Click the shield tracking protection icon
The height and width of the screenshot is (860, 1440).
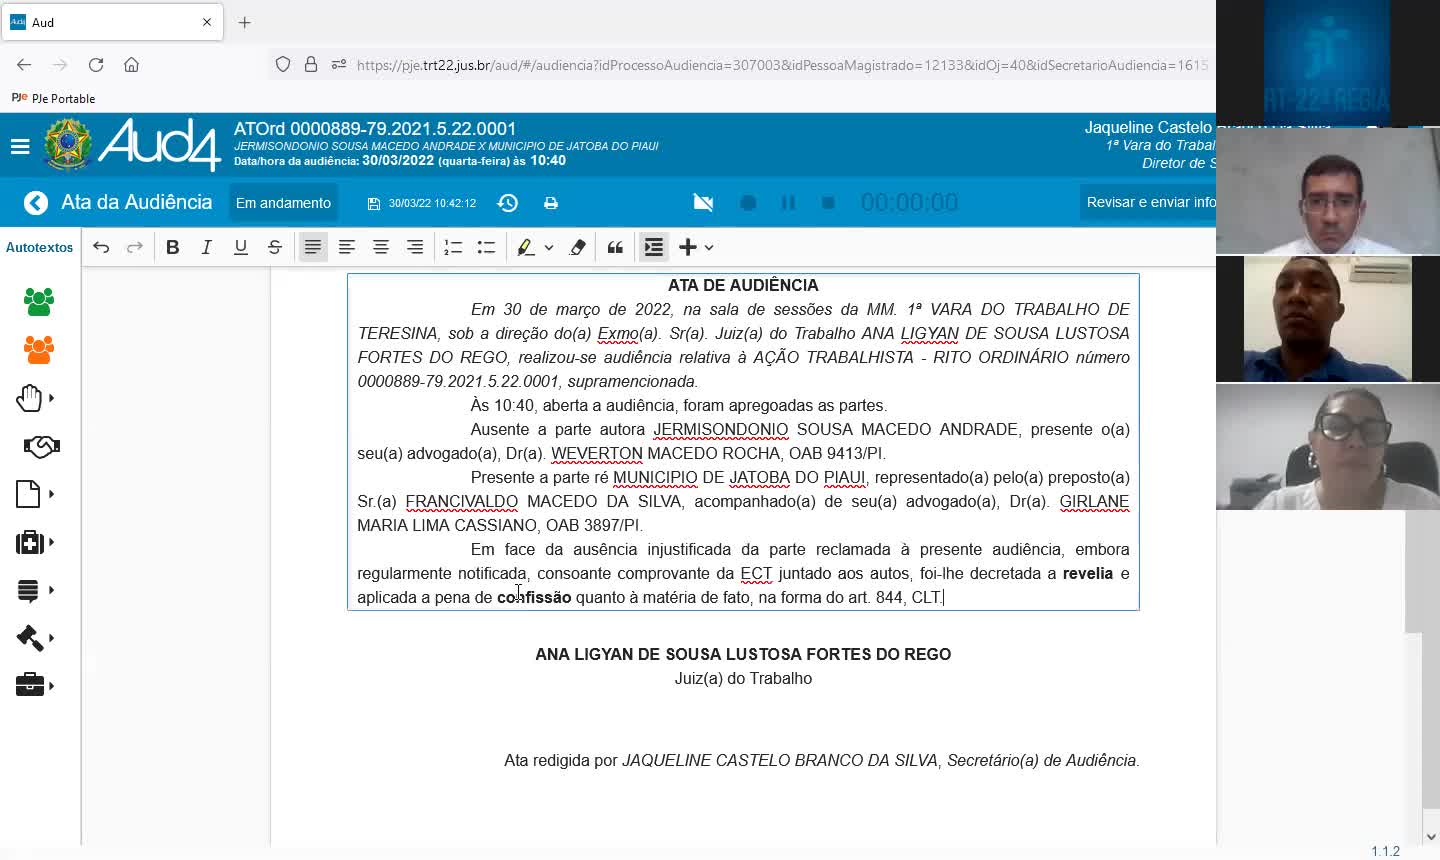(x=283, y=64)
